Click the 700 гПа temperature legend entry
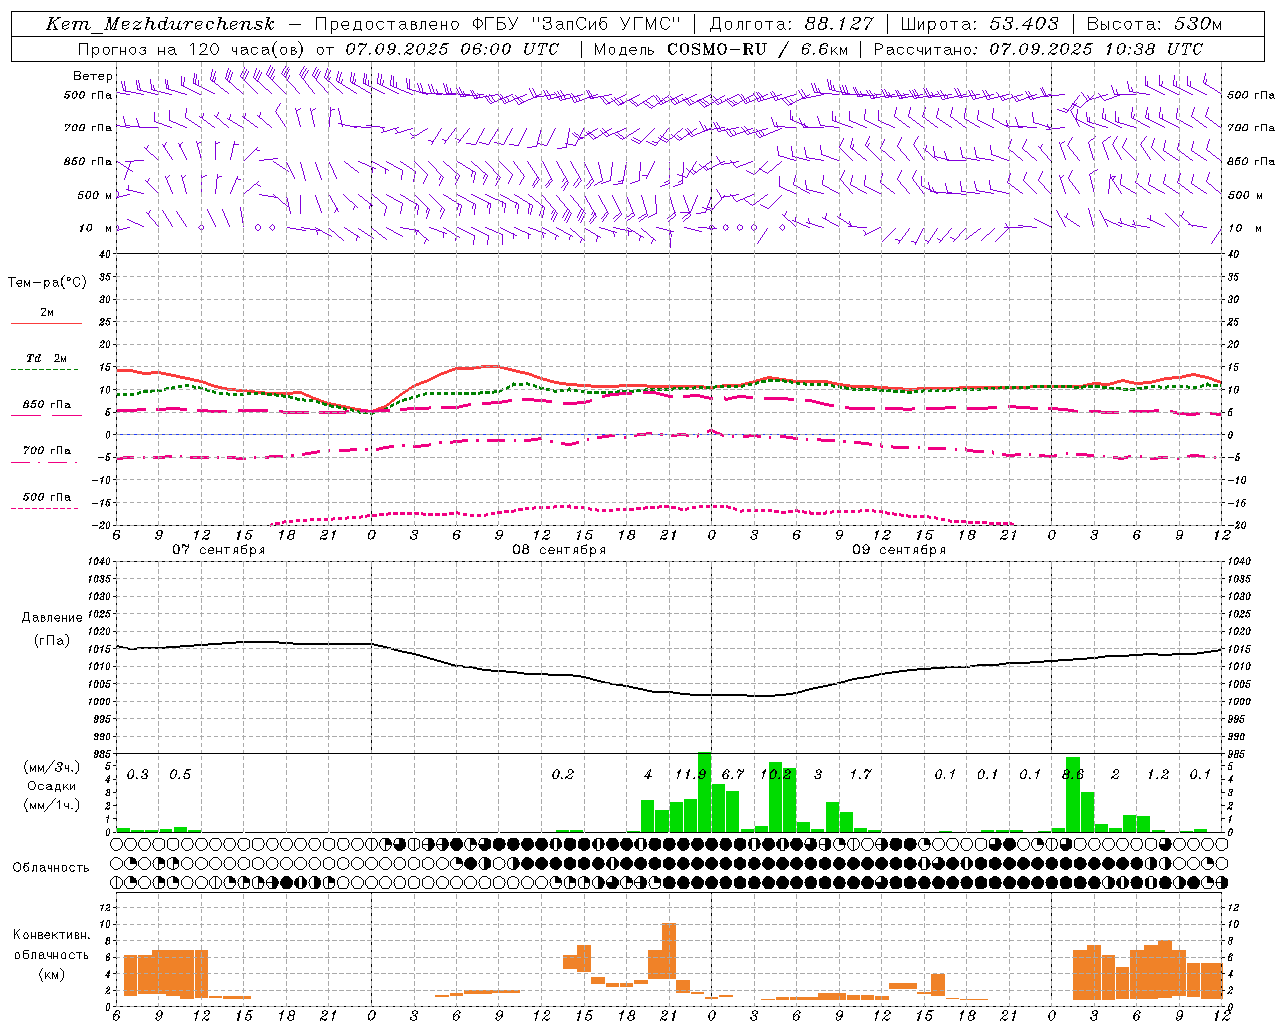 [47, 451]
